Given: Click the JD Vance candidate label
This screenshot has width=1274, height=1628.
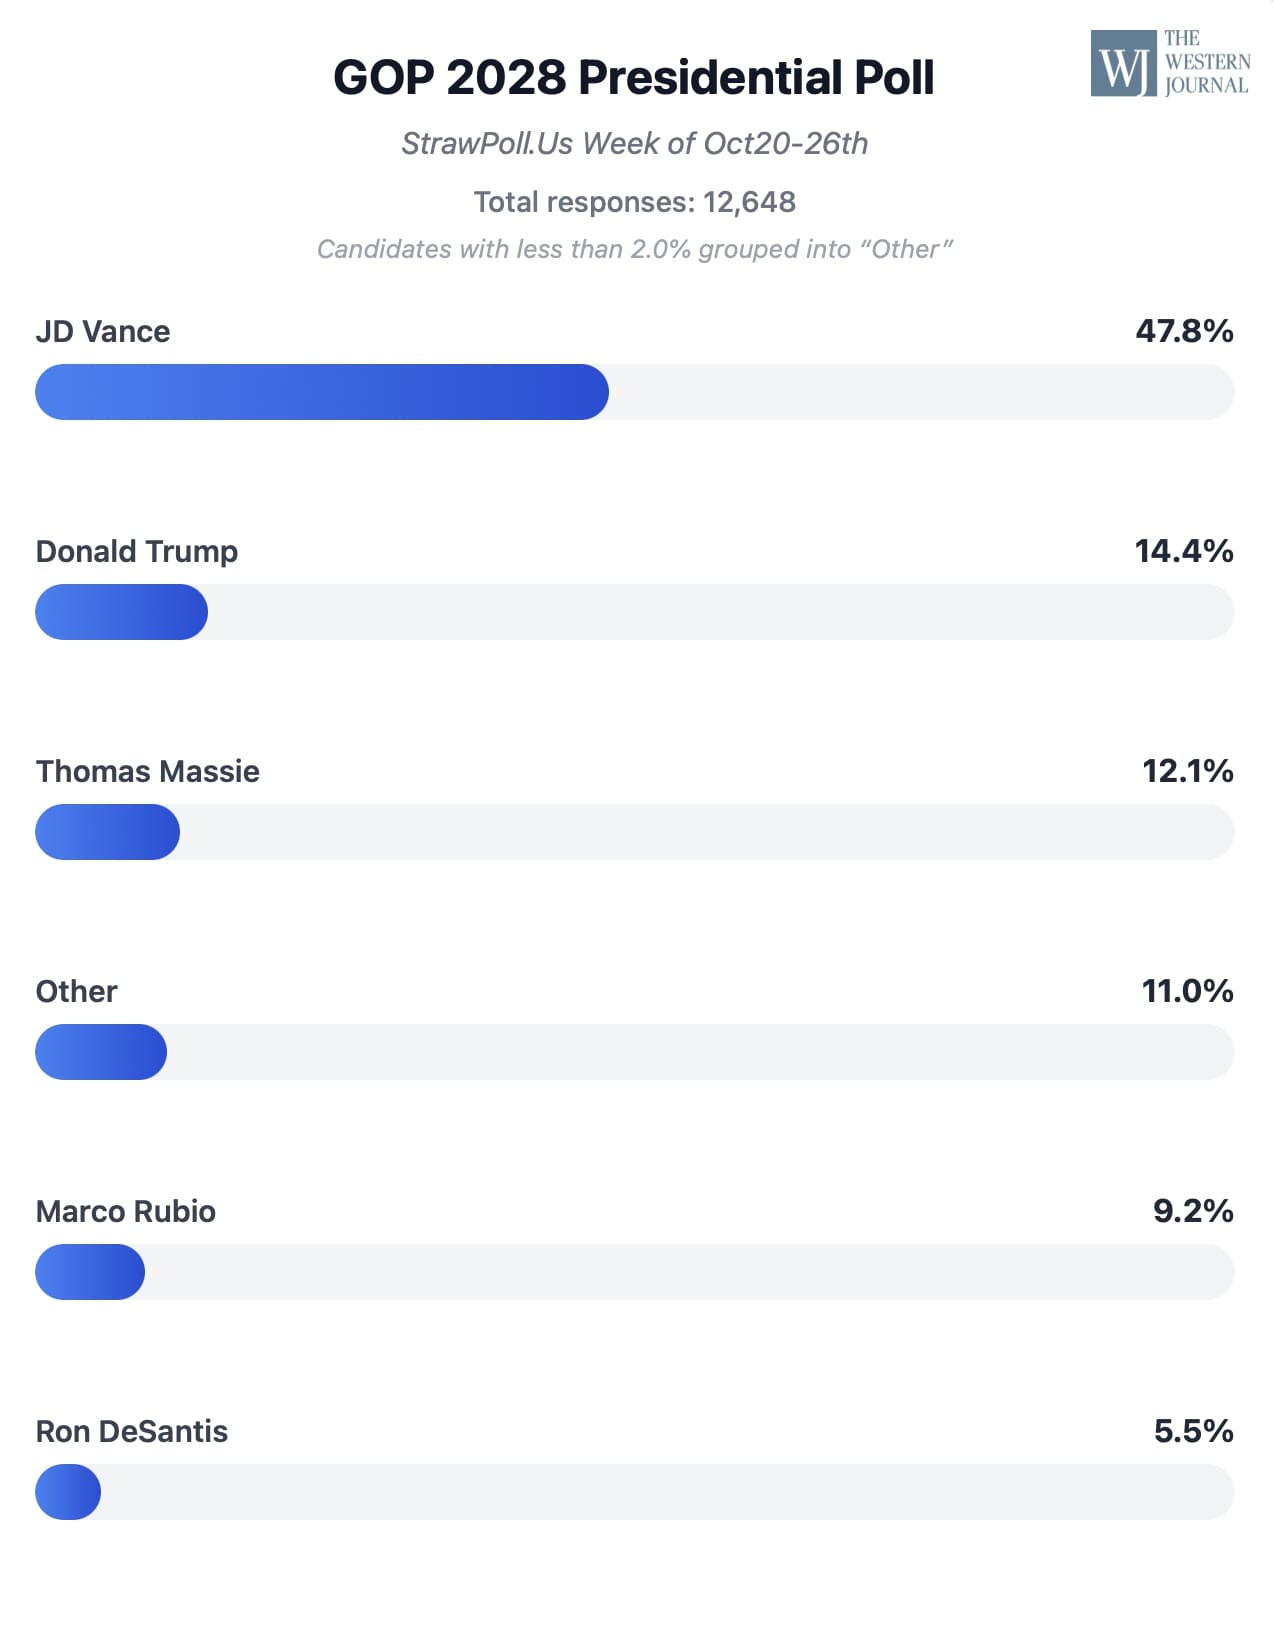Looking at the screenshot, I should pyautogui.click(x=103, y=332).
